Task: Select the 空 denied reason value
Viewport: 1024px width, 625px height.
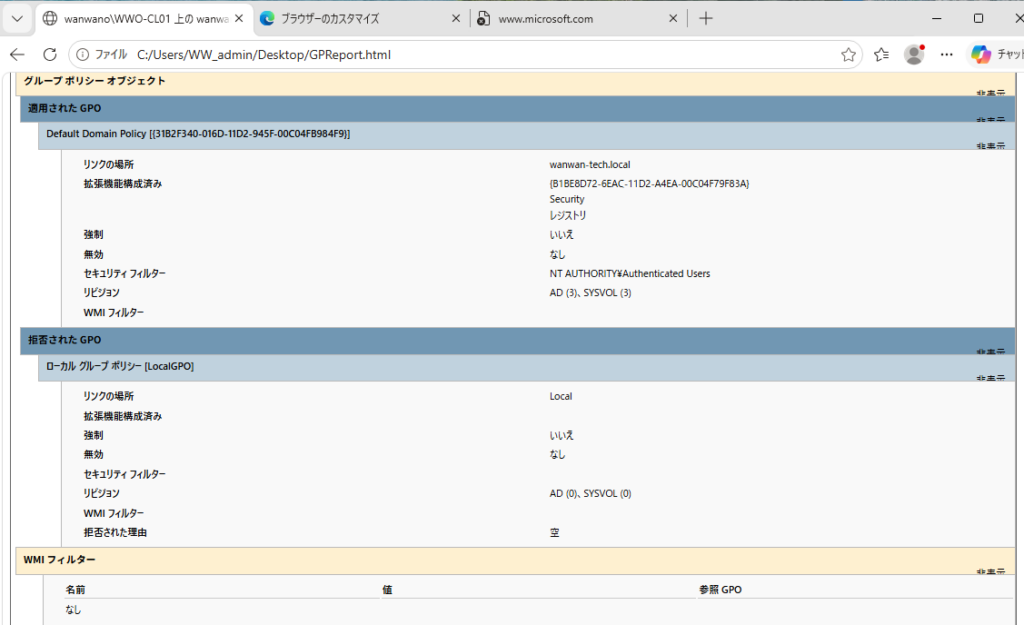Action: (x=554, y=533)
